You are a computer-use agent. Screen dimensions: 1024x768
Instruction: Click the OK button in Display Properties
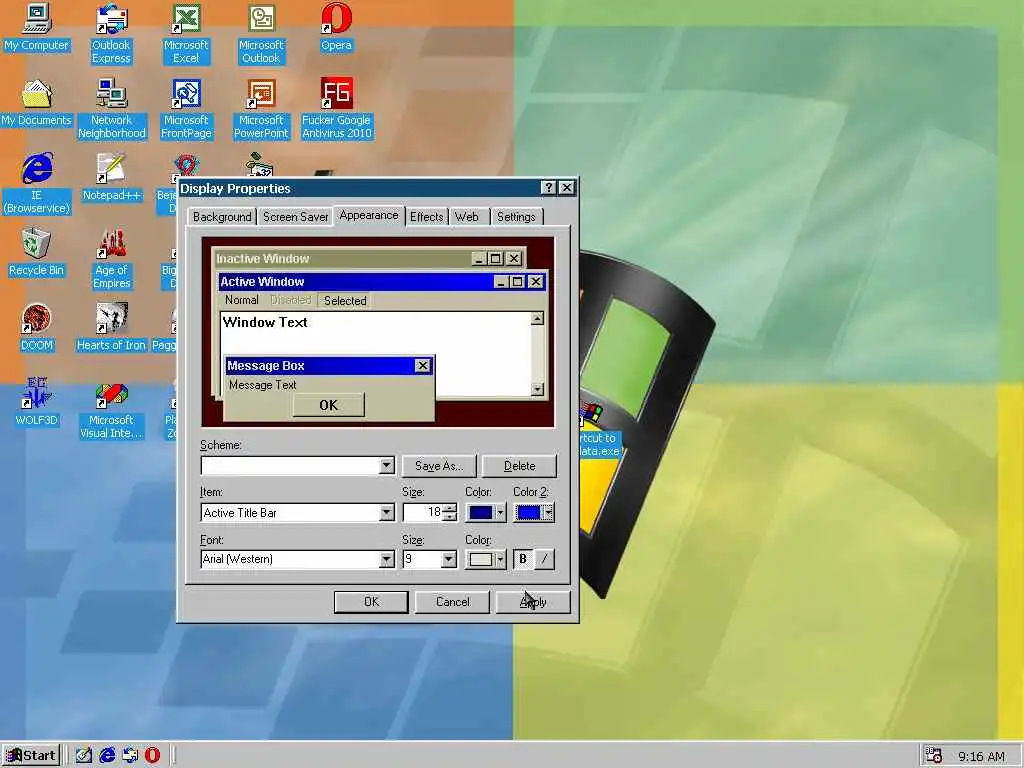(371, 602)
